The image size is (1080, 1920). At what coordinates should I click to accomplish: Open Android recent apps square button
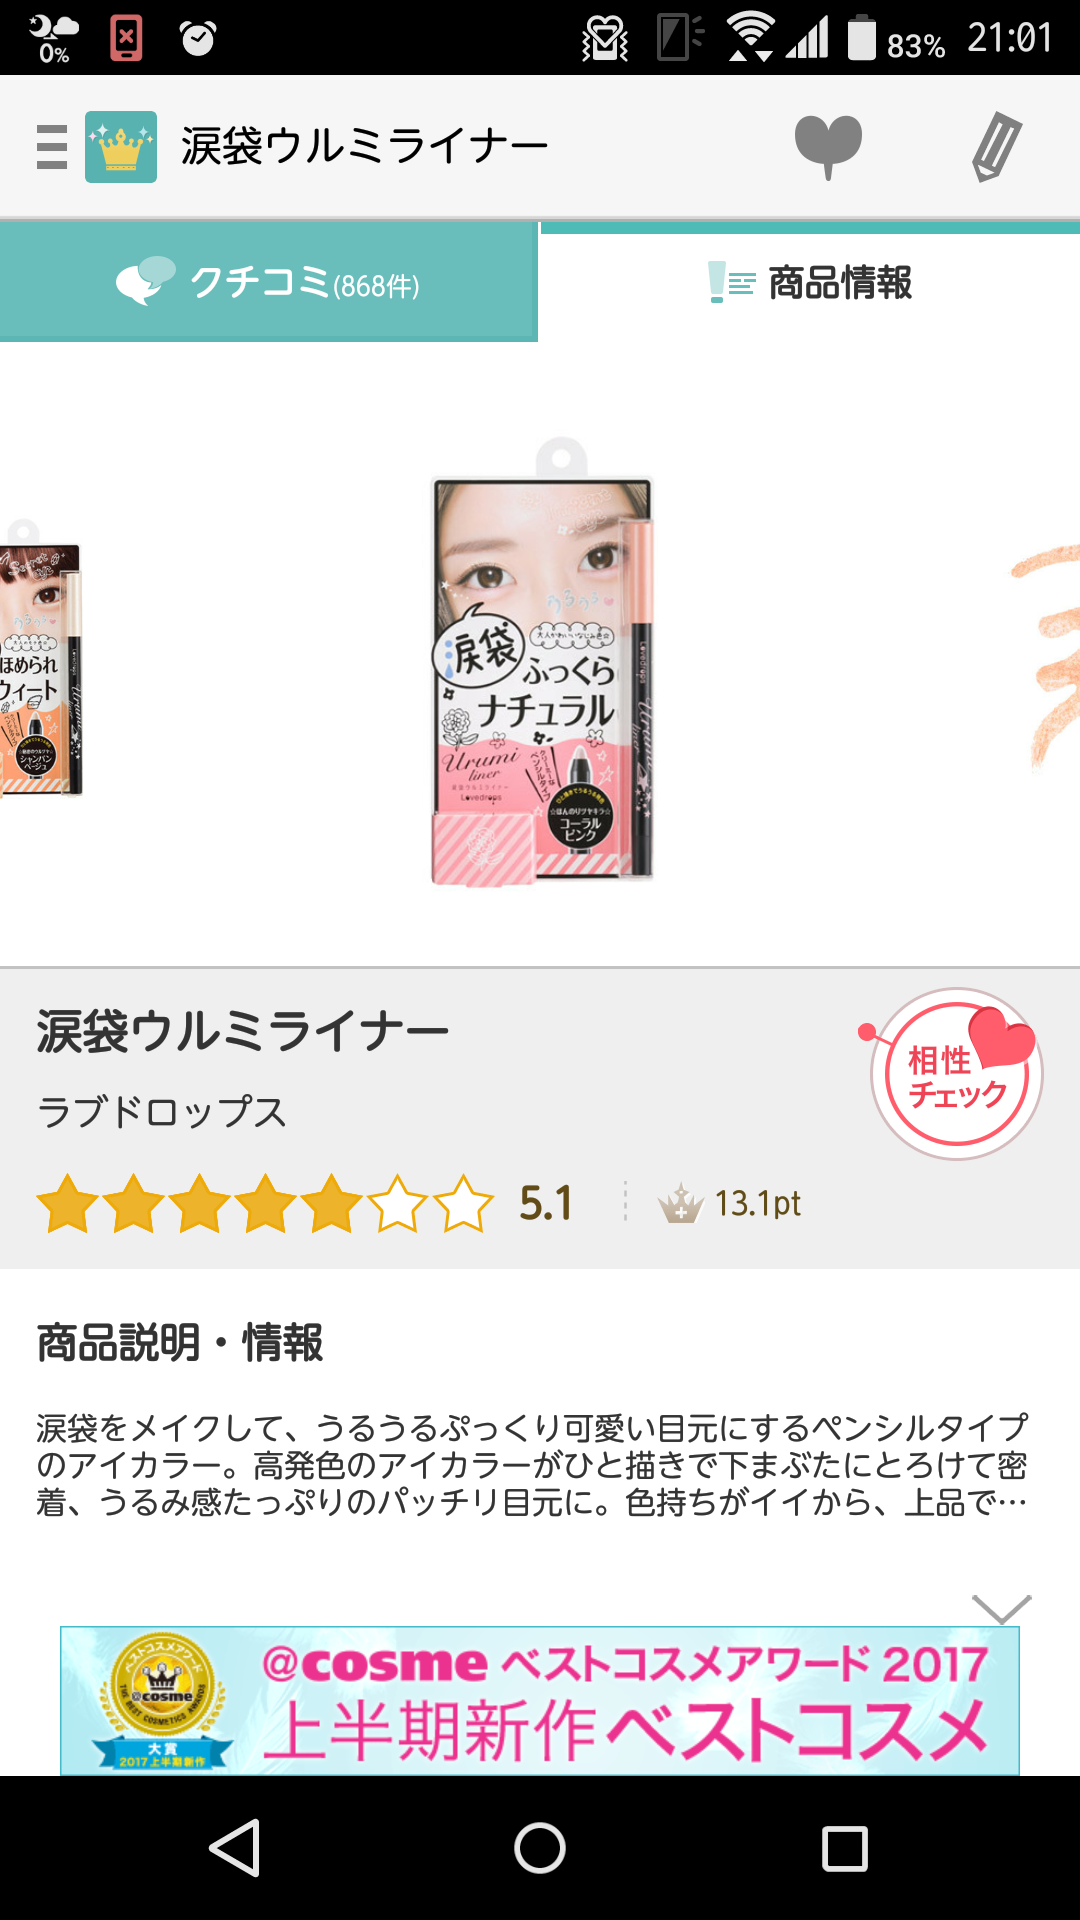click(845, 1848)
